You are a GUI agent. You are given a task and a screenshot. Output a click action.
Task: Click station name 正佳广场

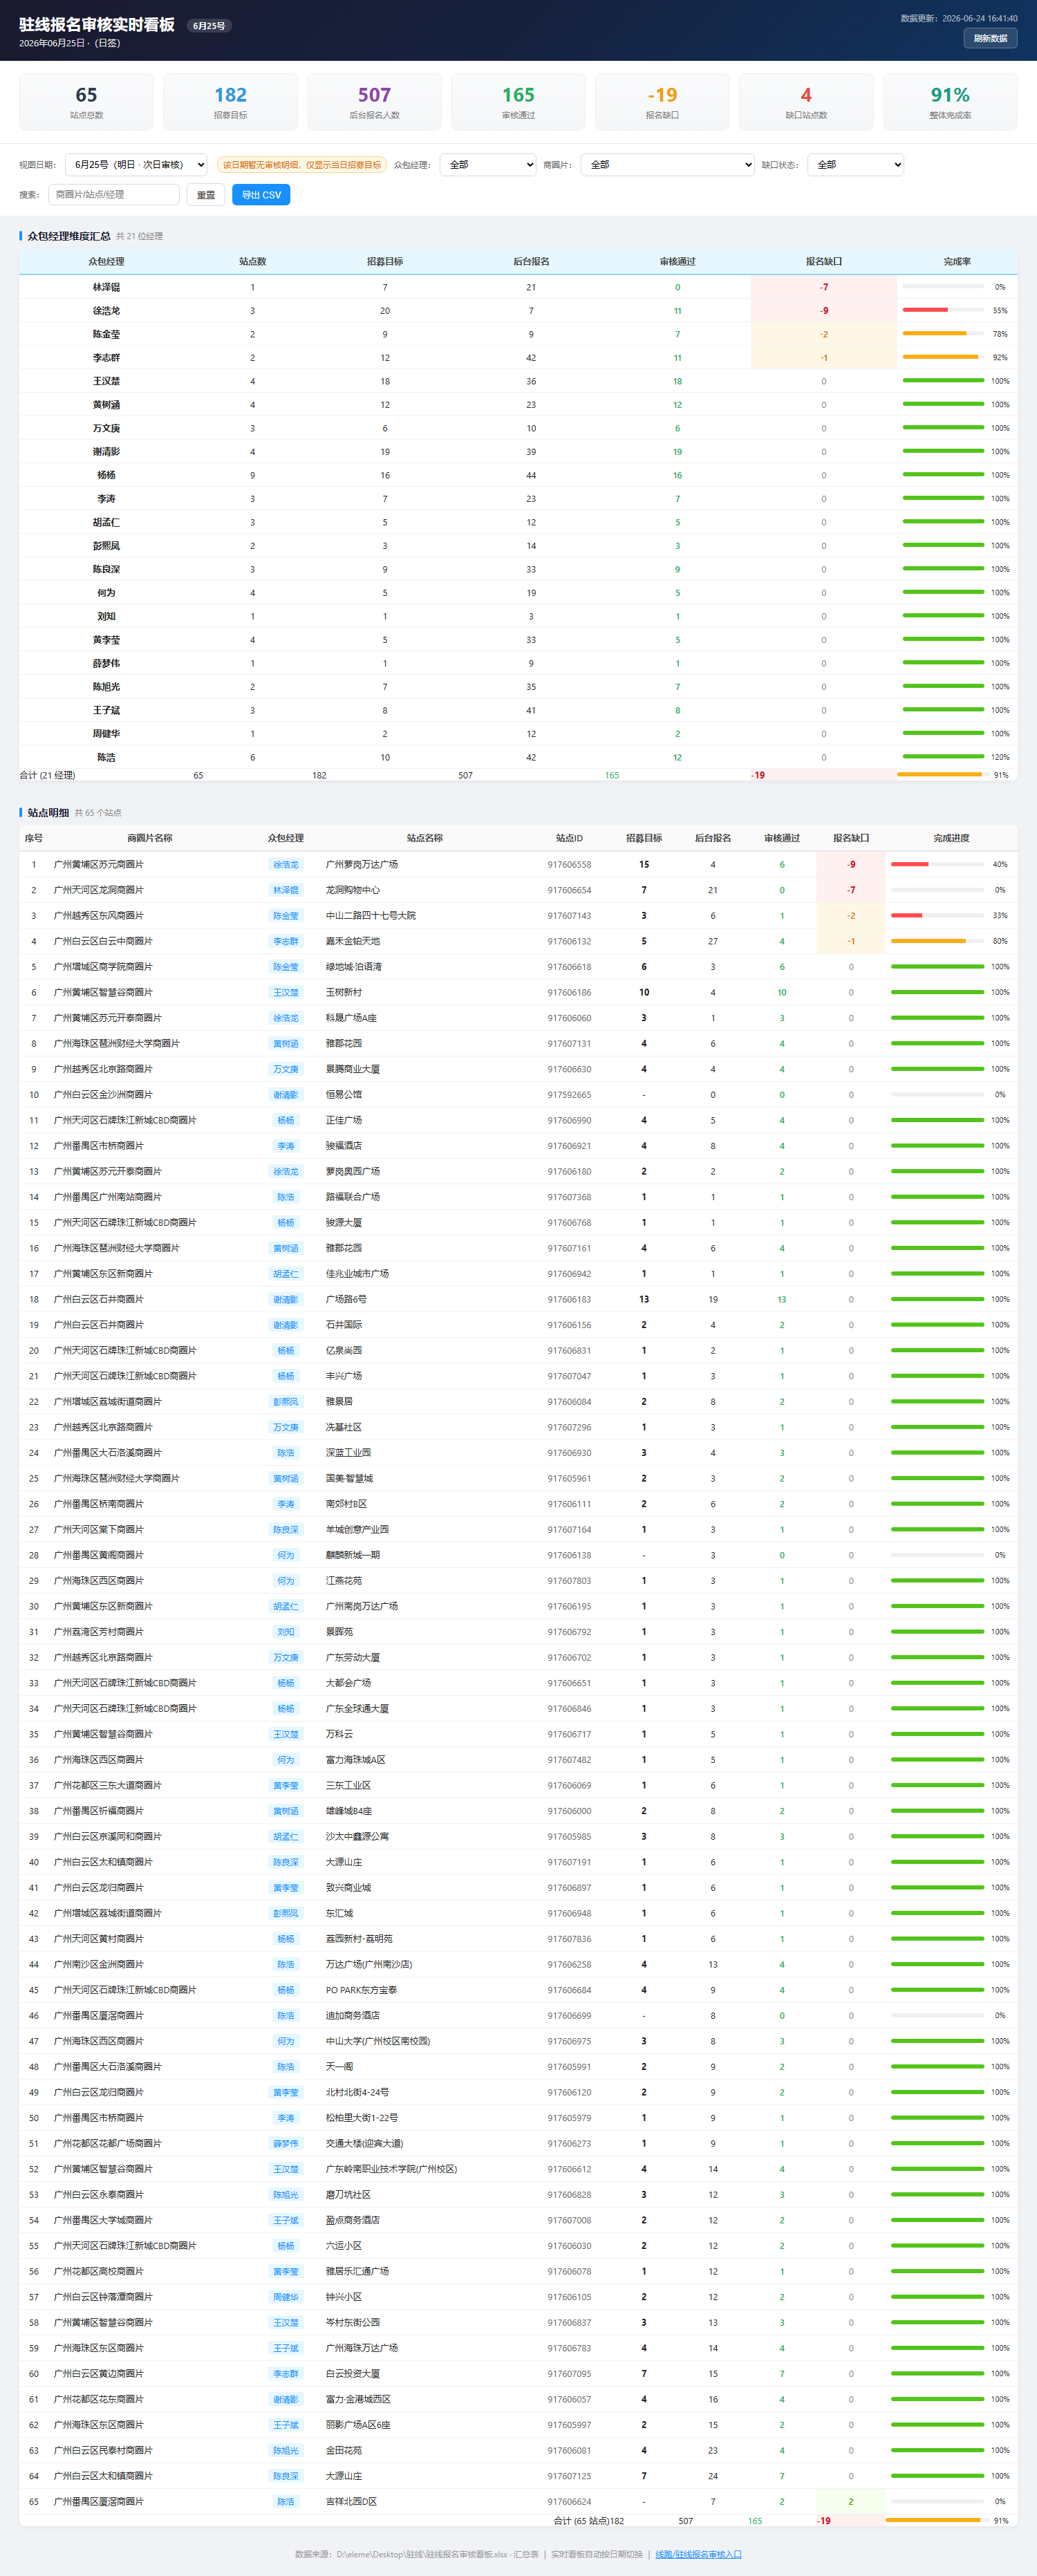point(344,1120)
